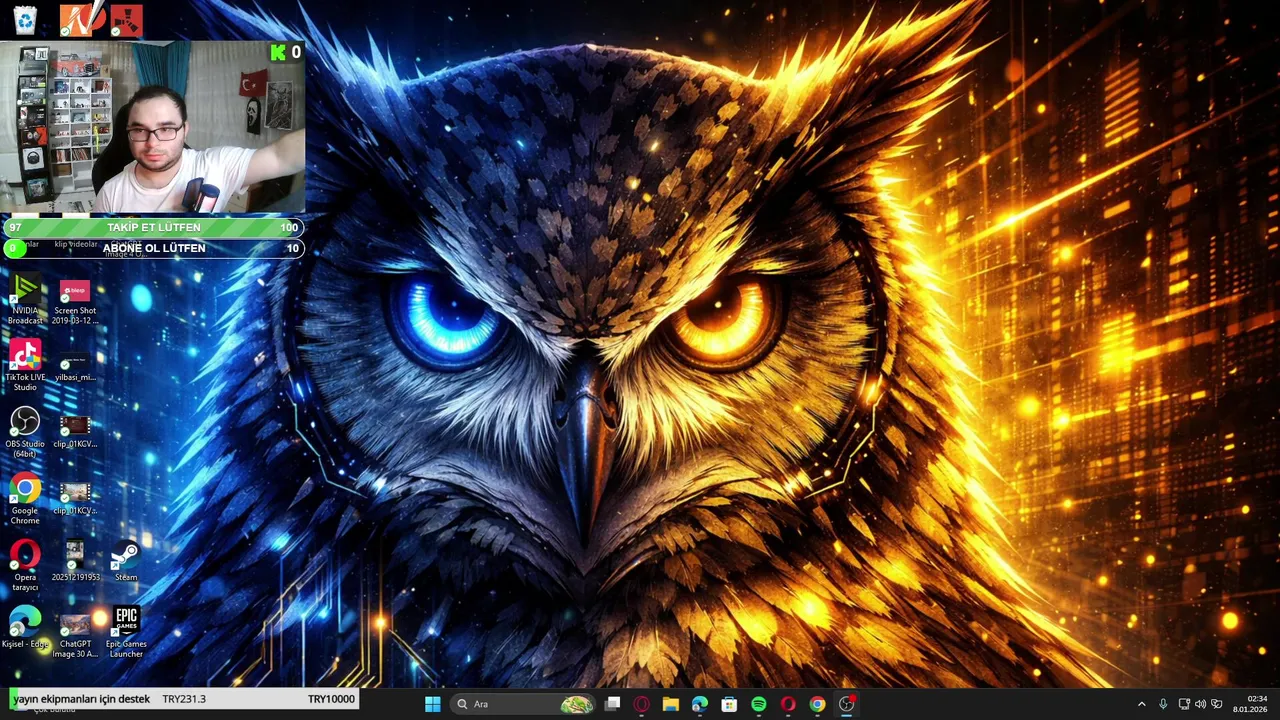Open Microsoft Edge from the taskbar
Image resolution: width=1280 pixels, height=720 pixels.
[x=700, y=704]
